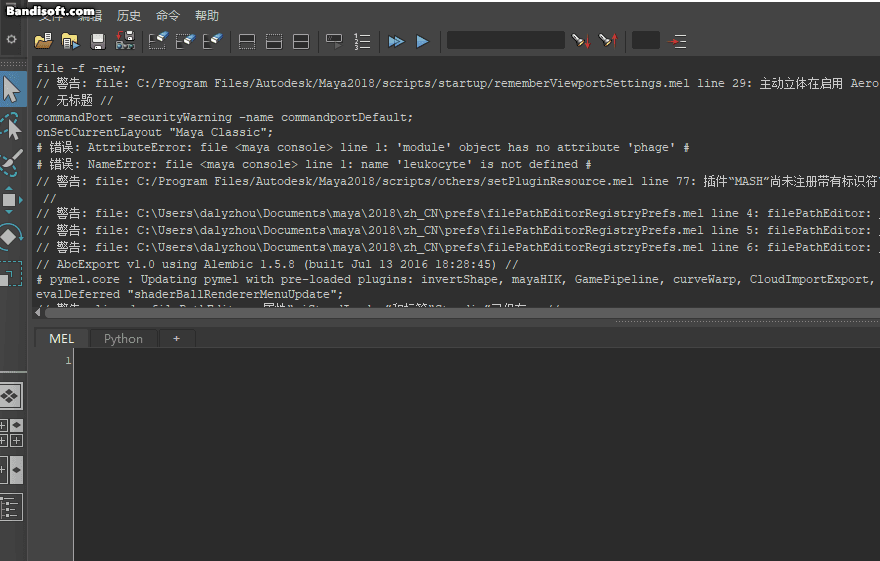This screenshot has height=561, width=880.
Task: Click the Execute All double-arrow icon
Action: pyautogui.click(x=396, y=42)
